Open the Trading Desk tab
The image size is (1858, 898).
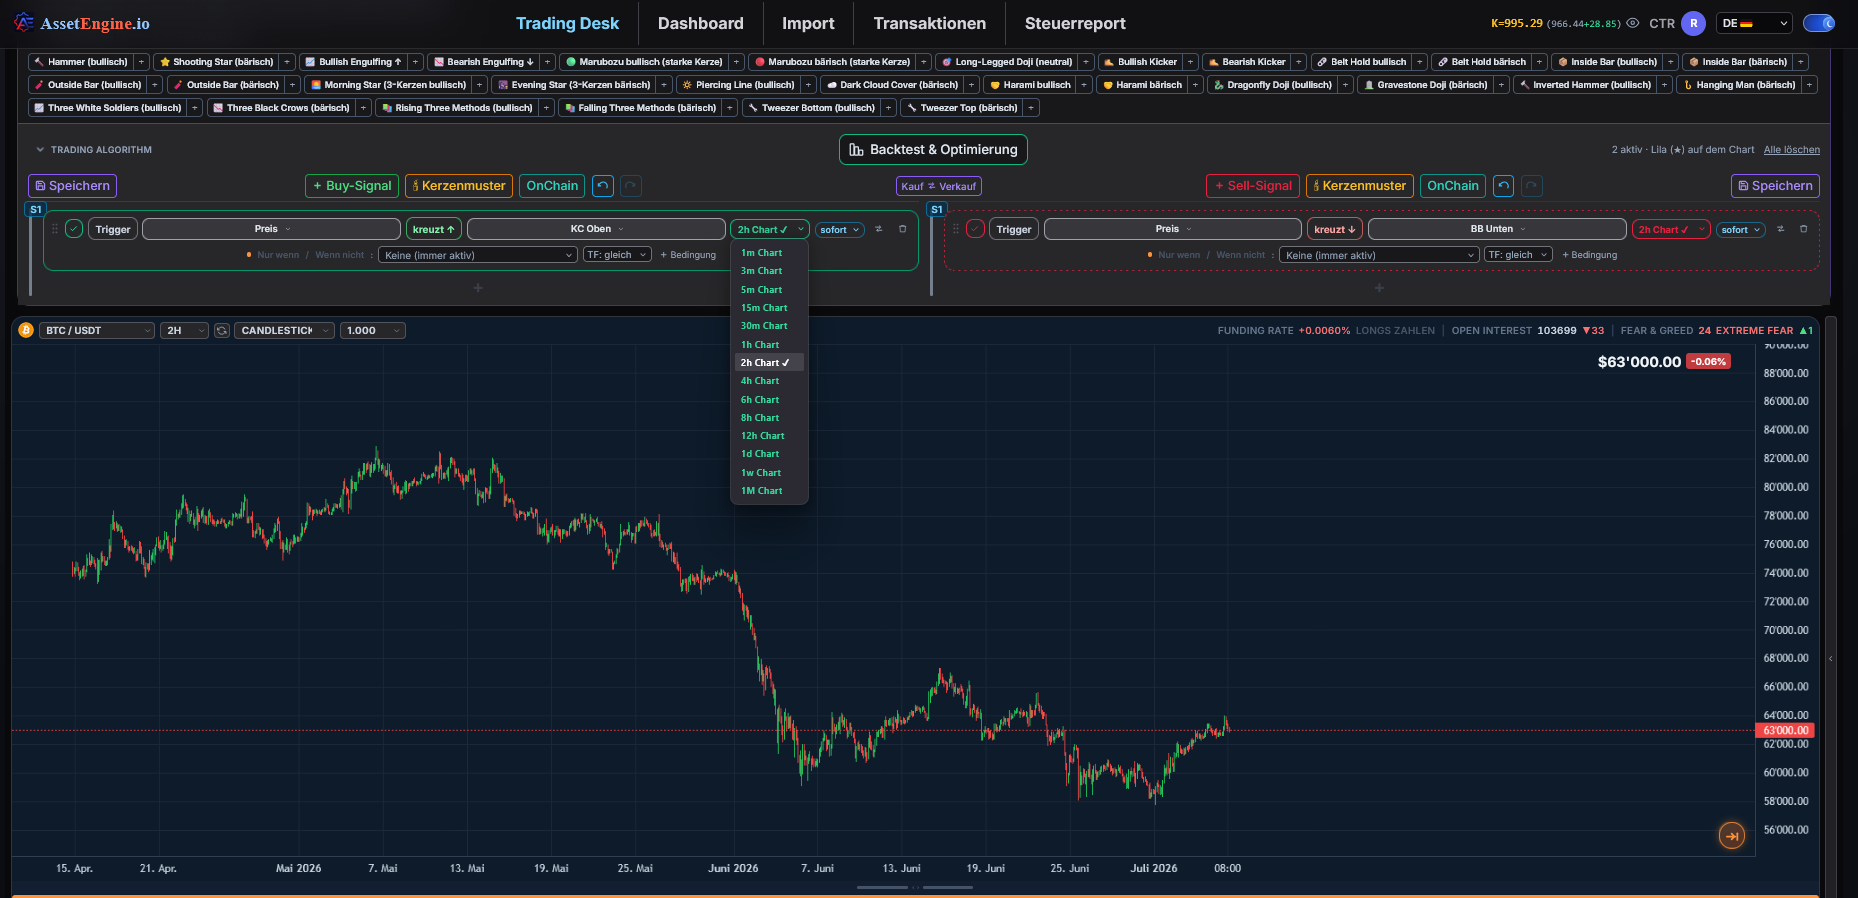(x=567, y=23)
